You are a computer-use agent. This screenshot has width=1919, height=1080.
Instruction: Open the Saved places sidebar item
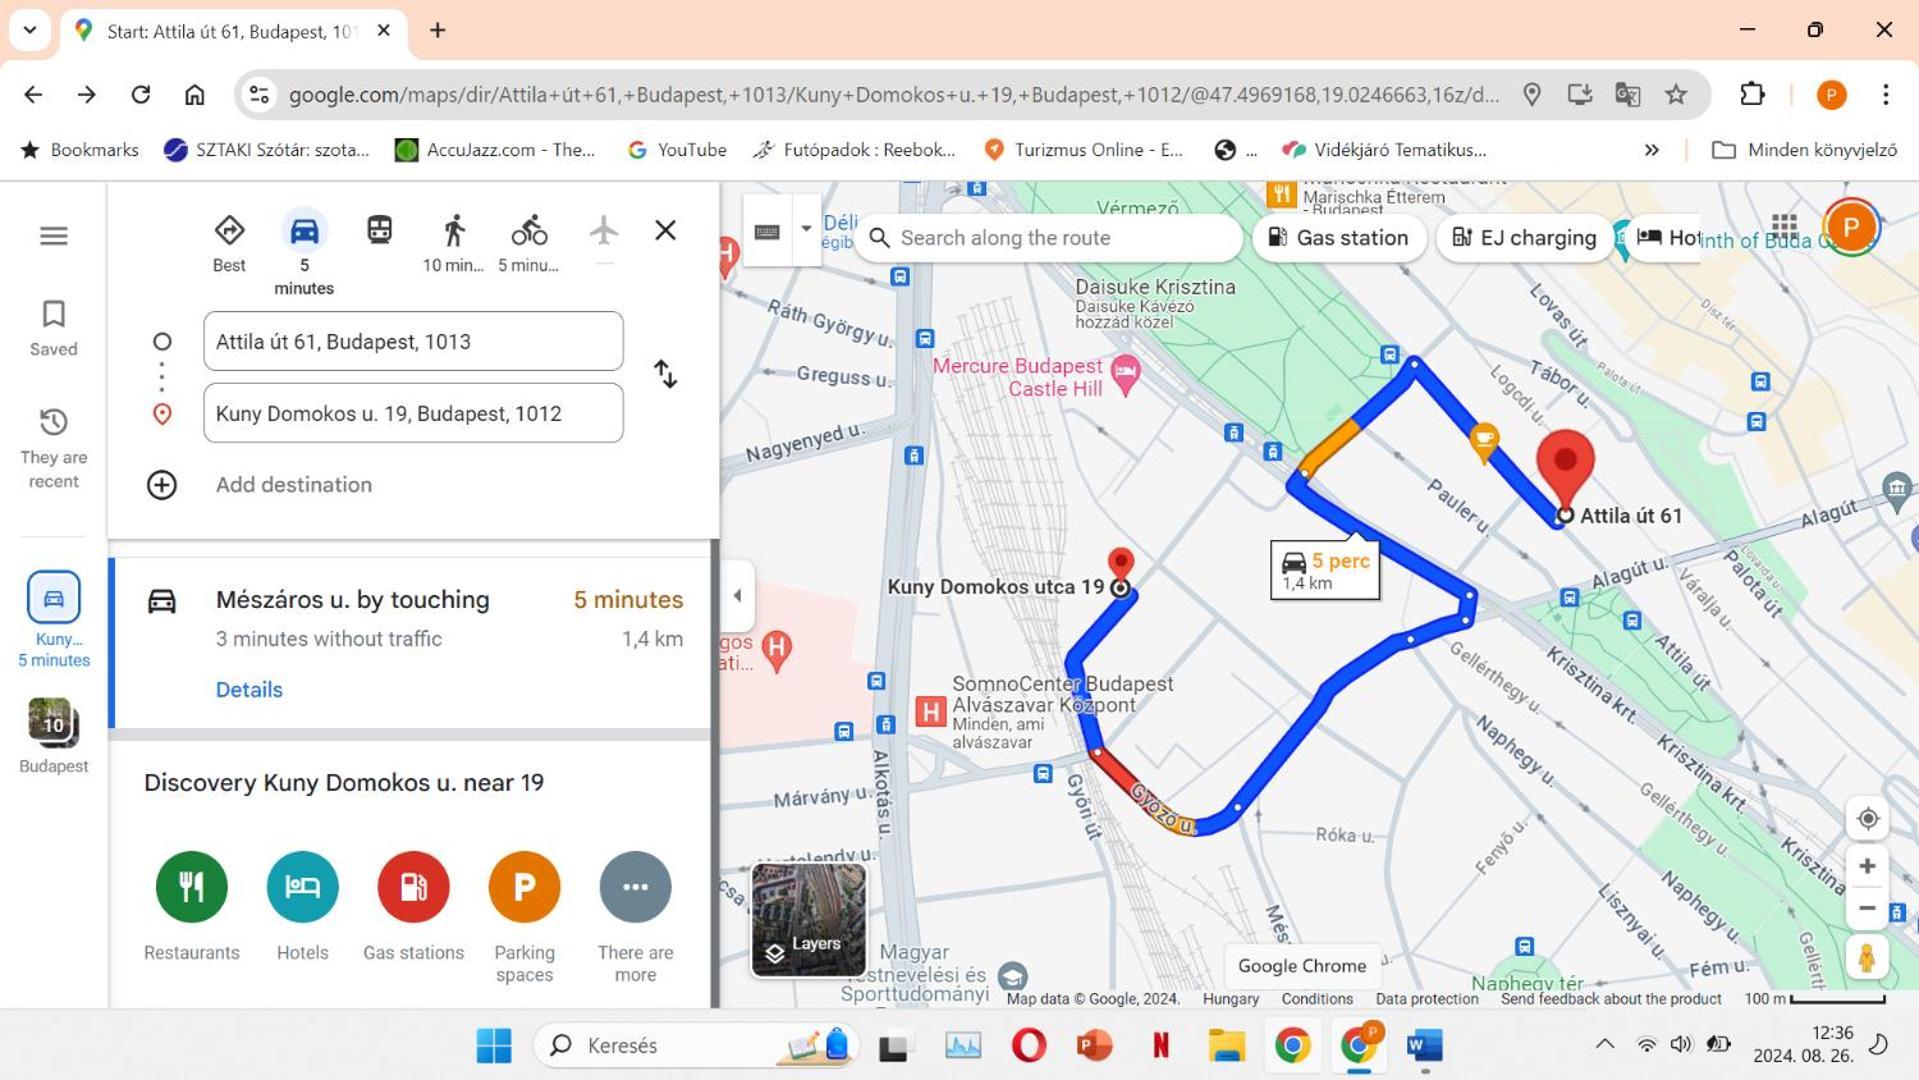point(54,328)
